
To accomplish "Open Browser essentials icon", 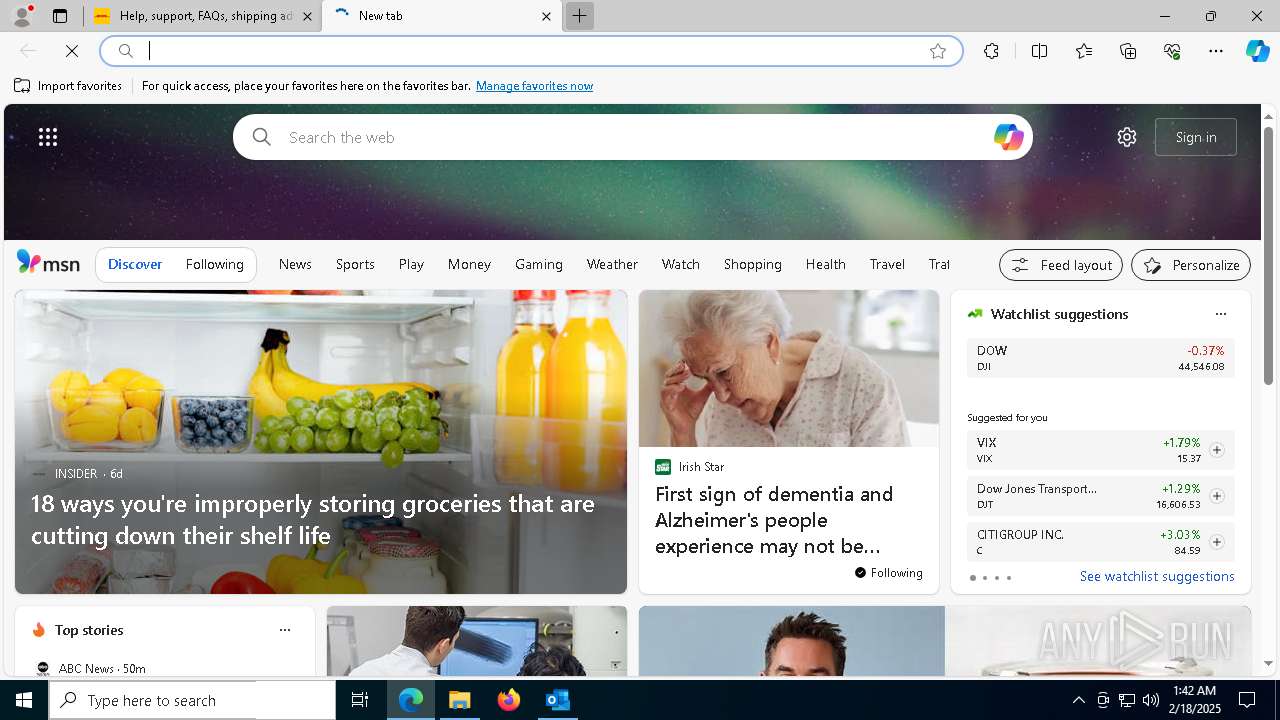I will (1172, 51).
